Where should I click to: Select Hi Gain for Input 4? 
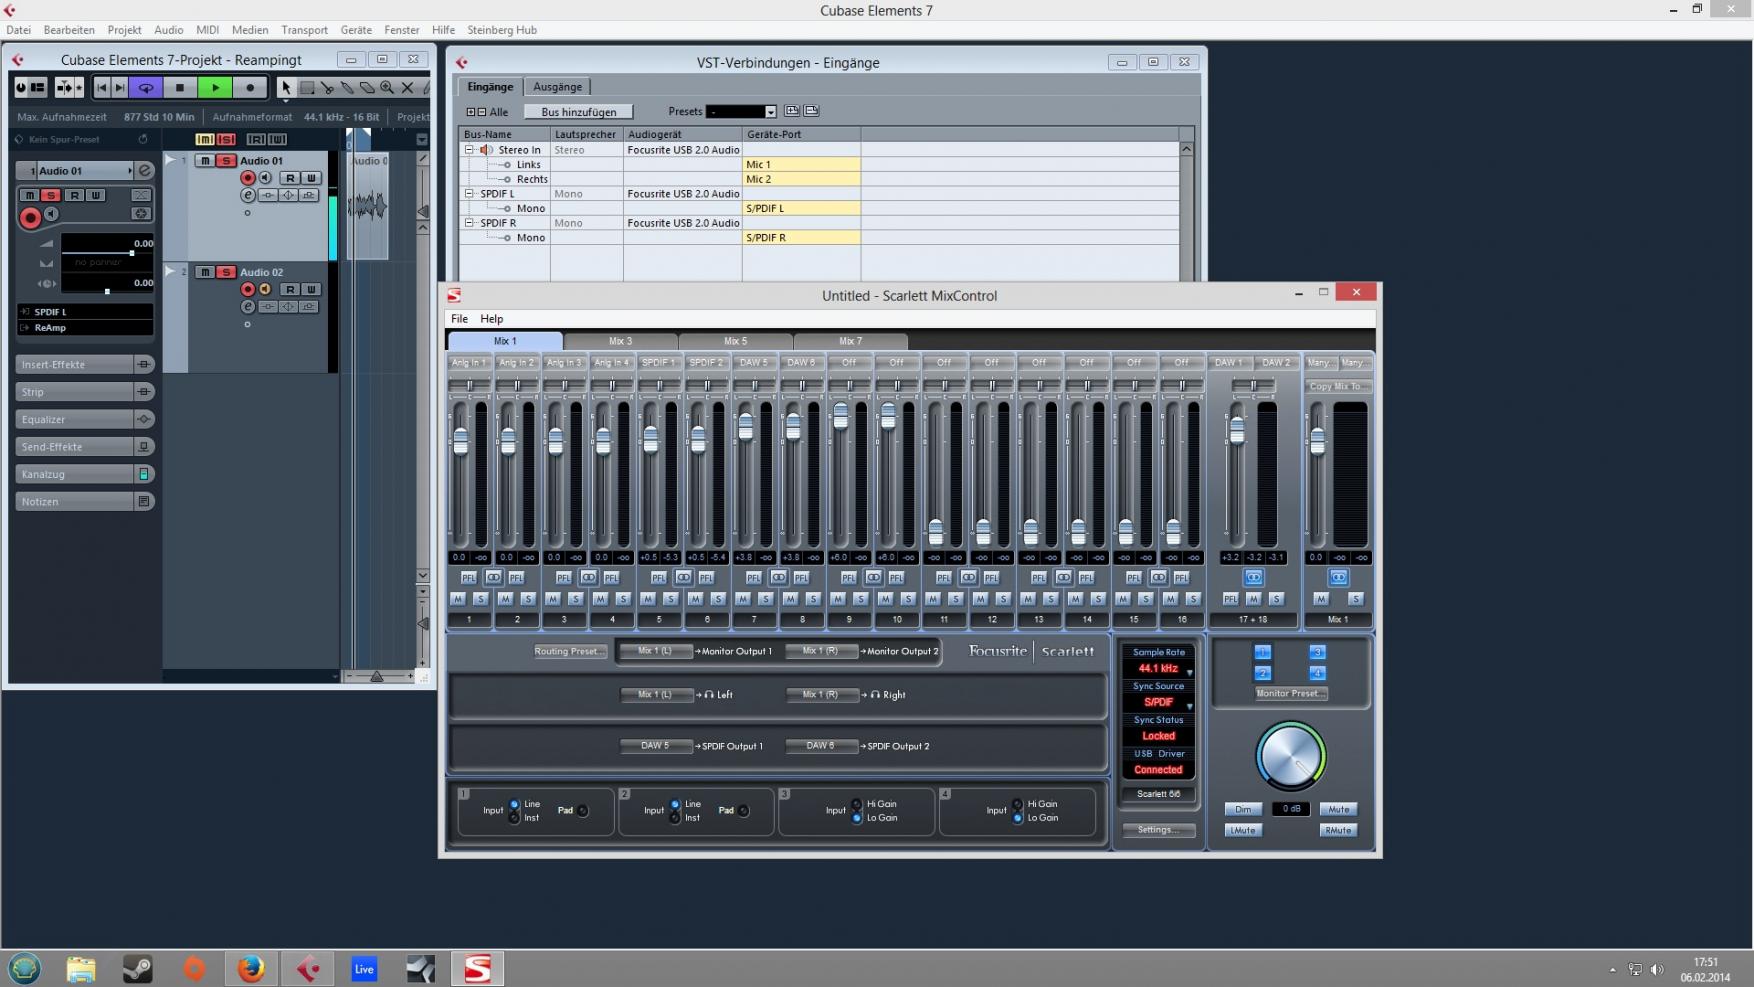1018,804
